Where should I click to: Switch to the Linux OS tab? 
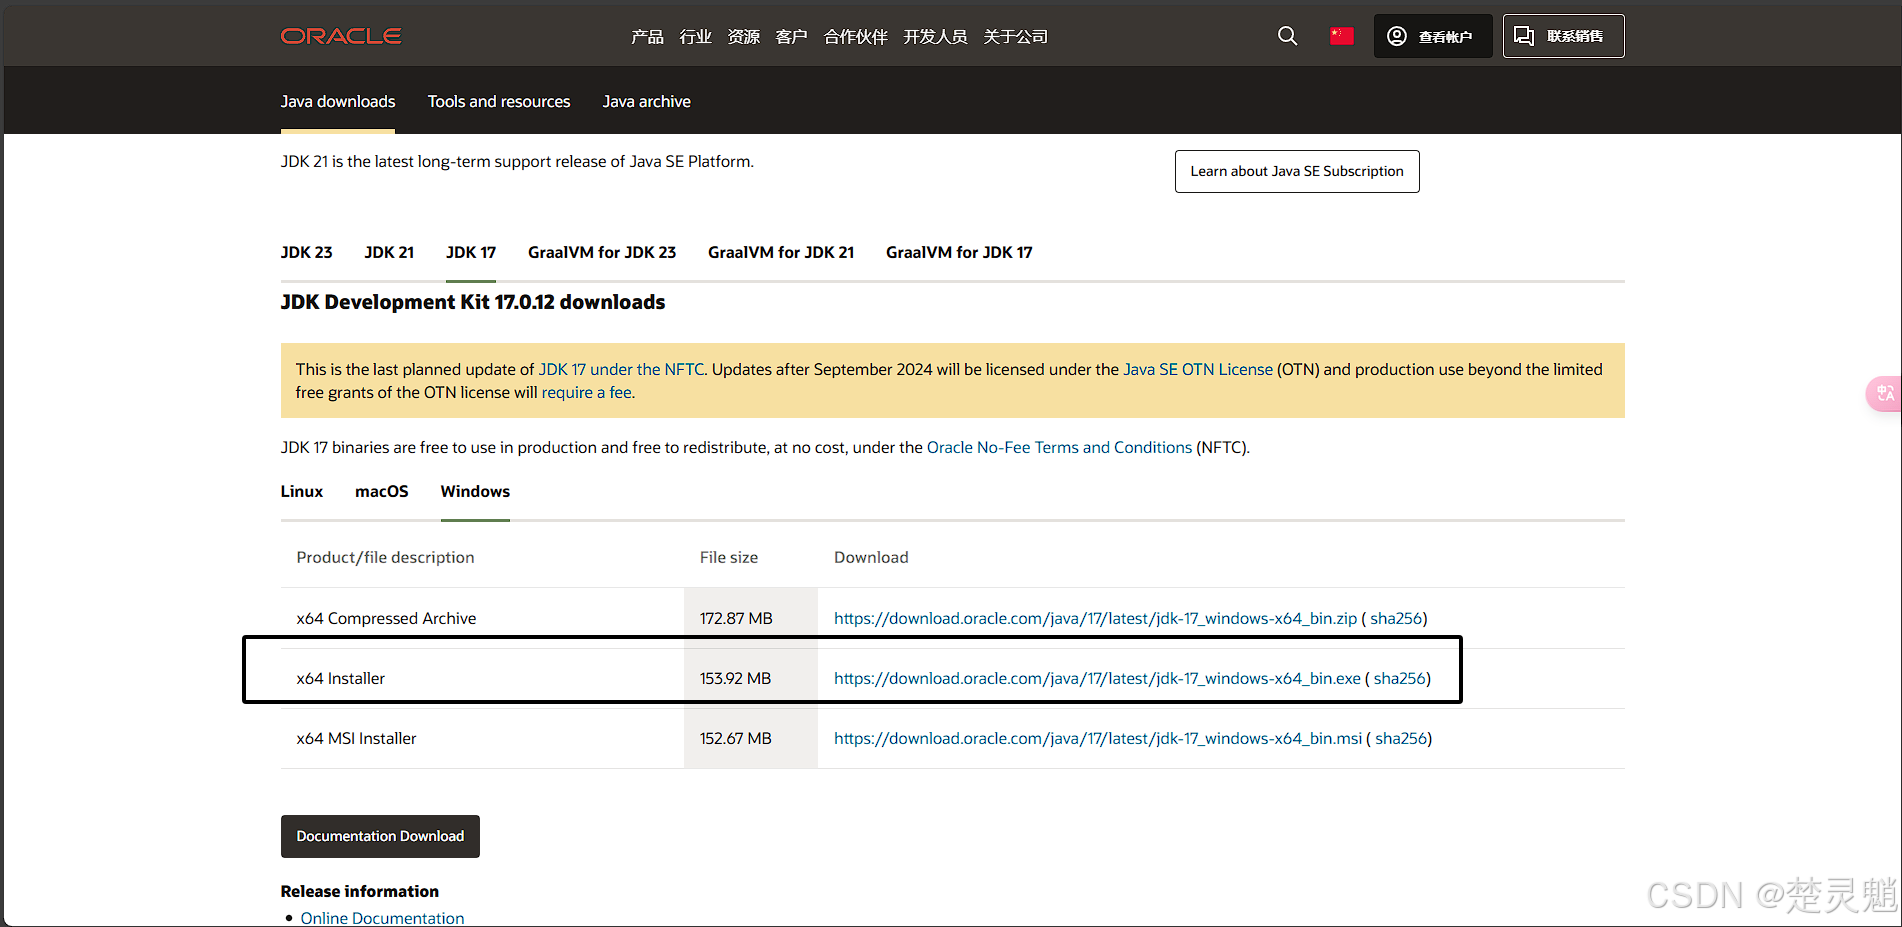tap(302, 491)
